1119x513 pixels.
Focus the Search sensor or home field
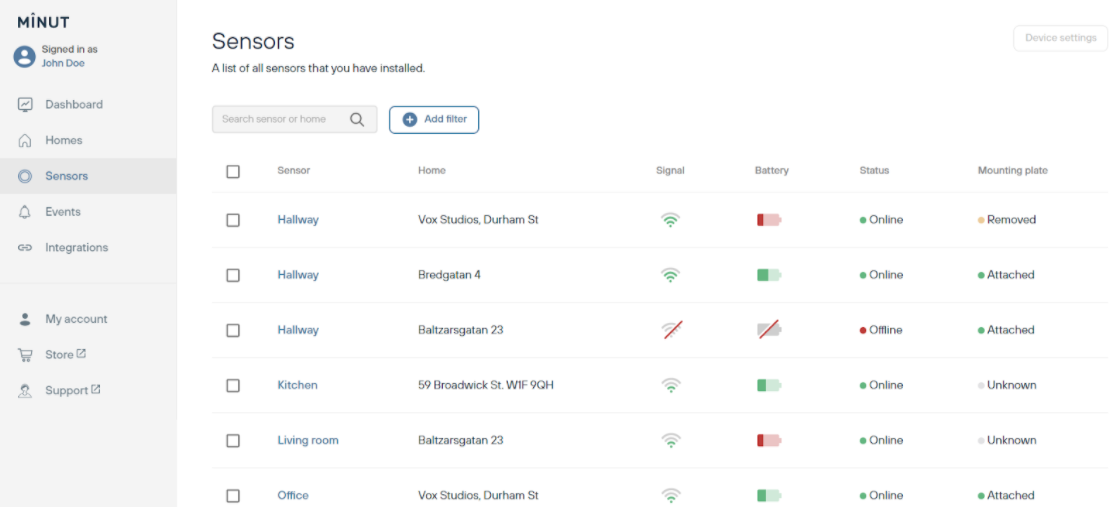pos(282,120)
